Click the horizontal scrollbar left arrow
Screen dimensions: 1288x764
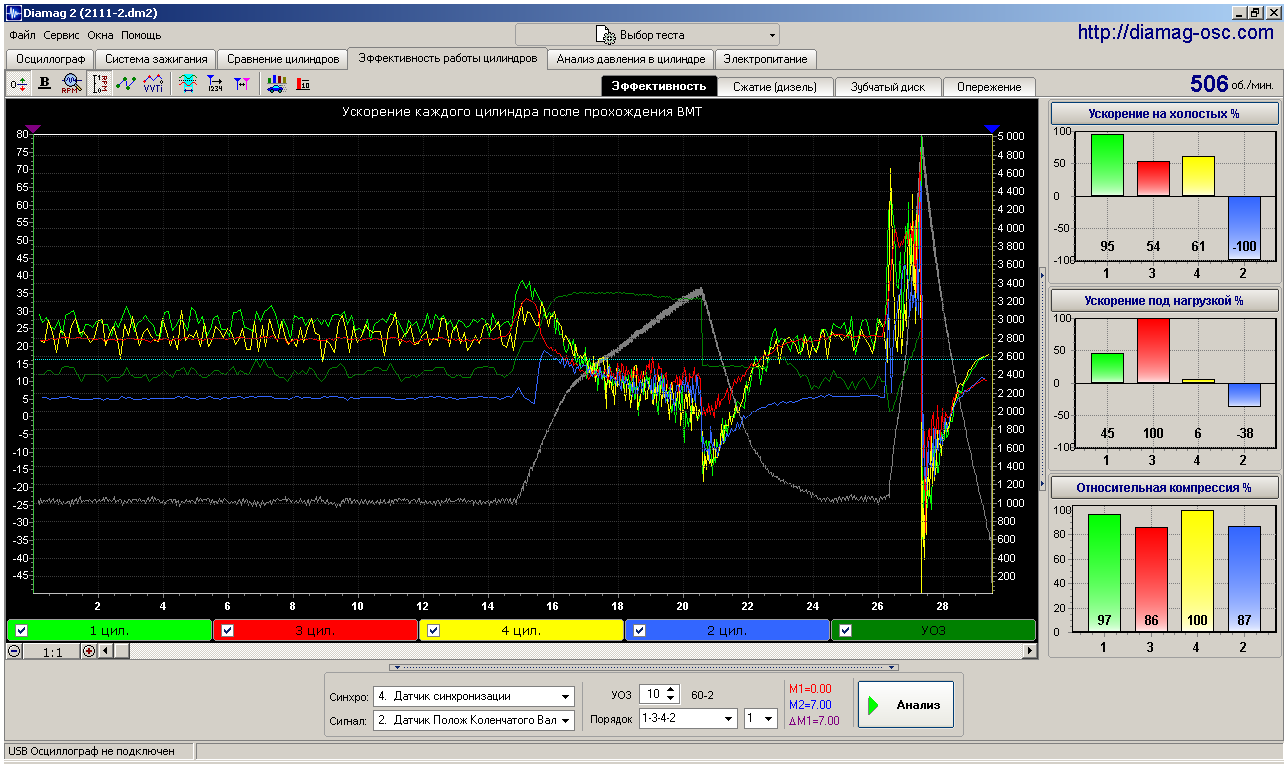pos(103,651)
